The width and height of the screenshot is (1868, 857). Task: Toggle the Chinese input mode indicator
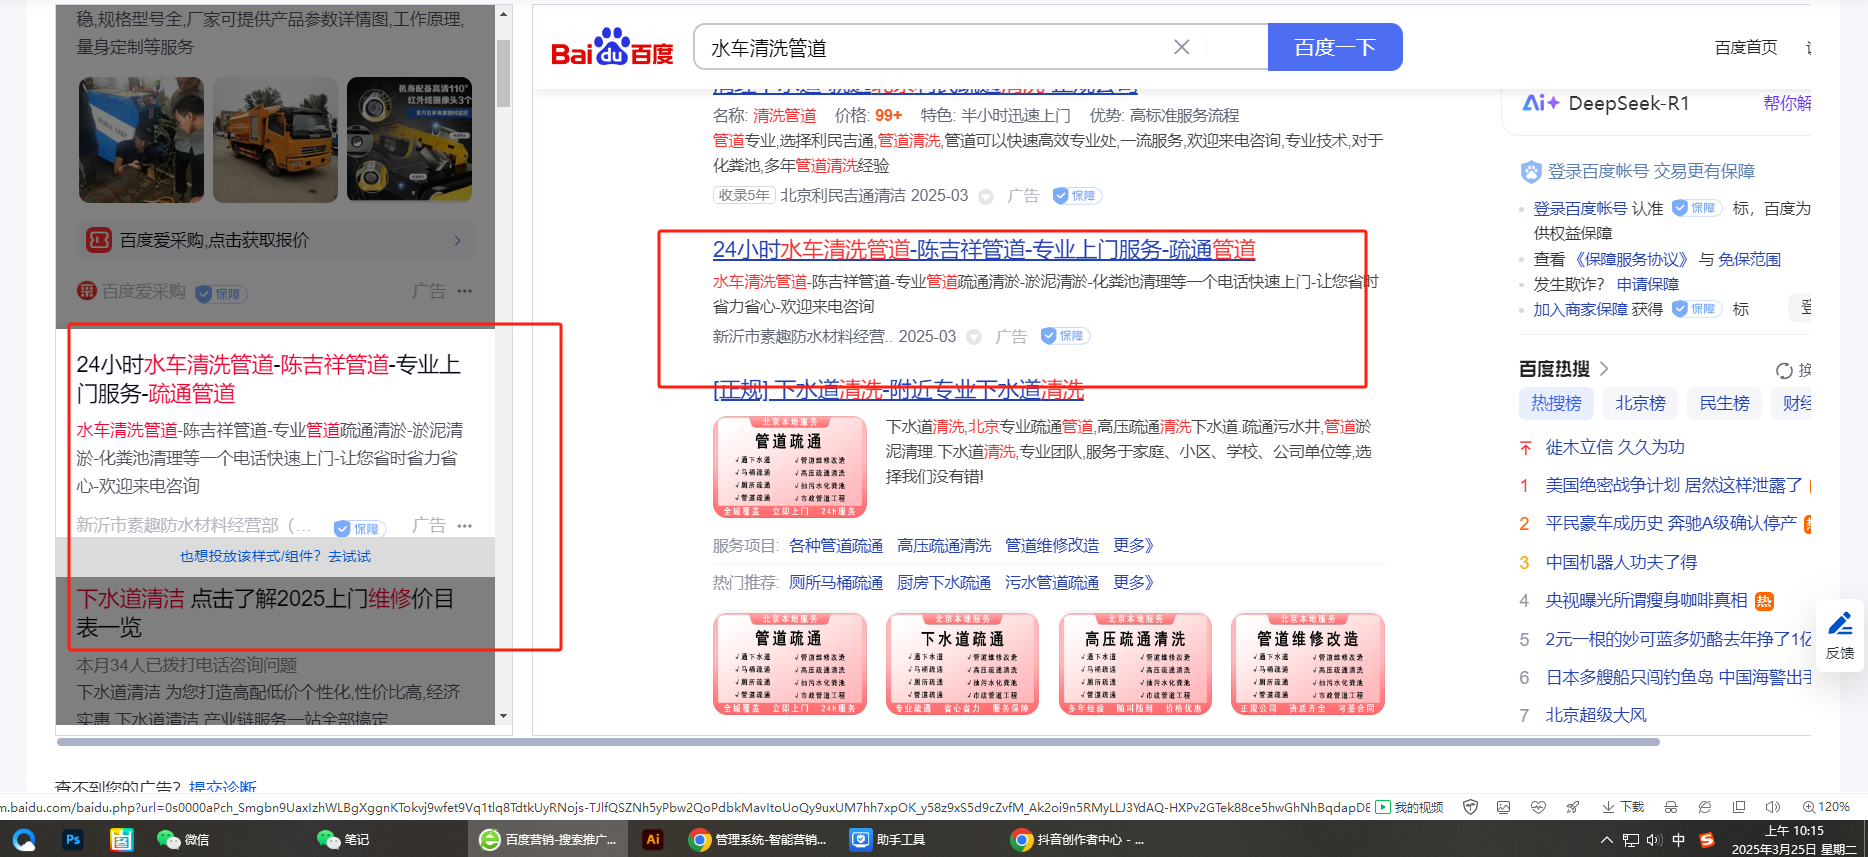tap(1679, 840)
